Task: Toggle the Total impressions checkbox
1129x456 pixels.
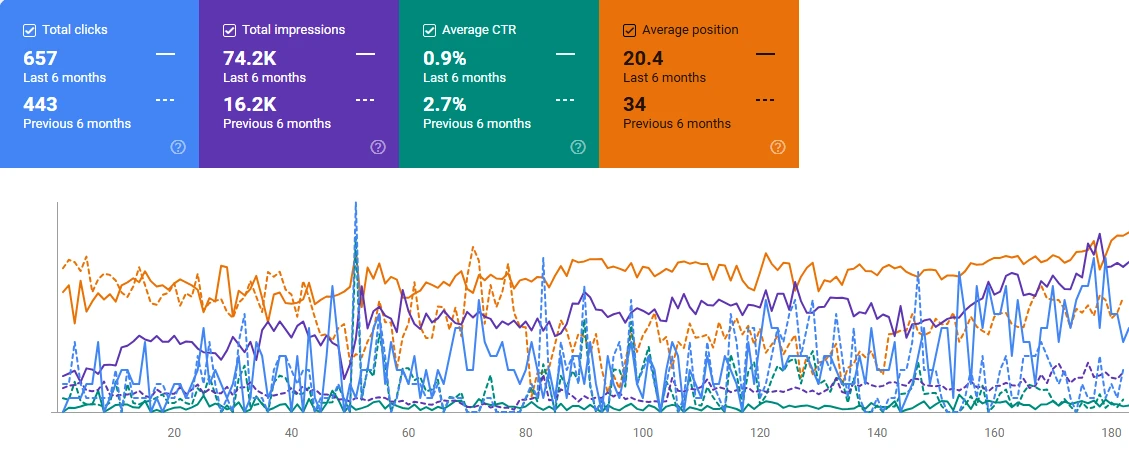Action: point(229,30)
